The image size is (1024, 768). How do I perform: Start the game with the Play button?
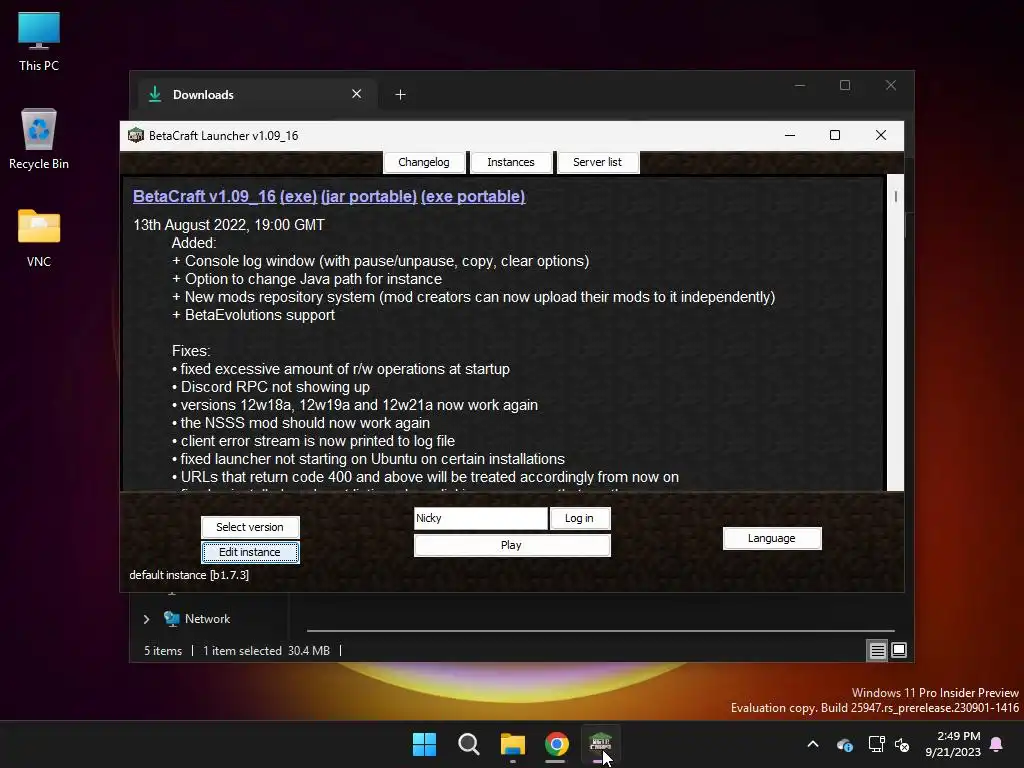point(512,545)
